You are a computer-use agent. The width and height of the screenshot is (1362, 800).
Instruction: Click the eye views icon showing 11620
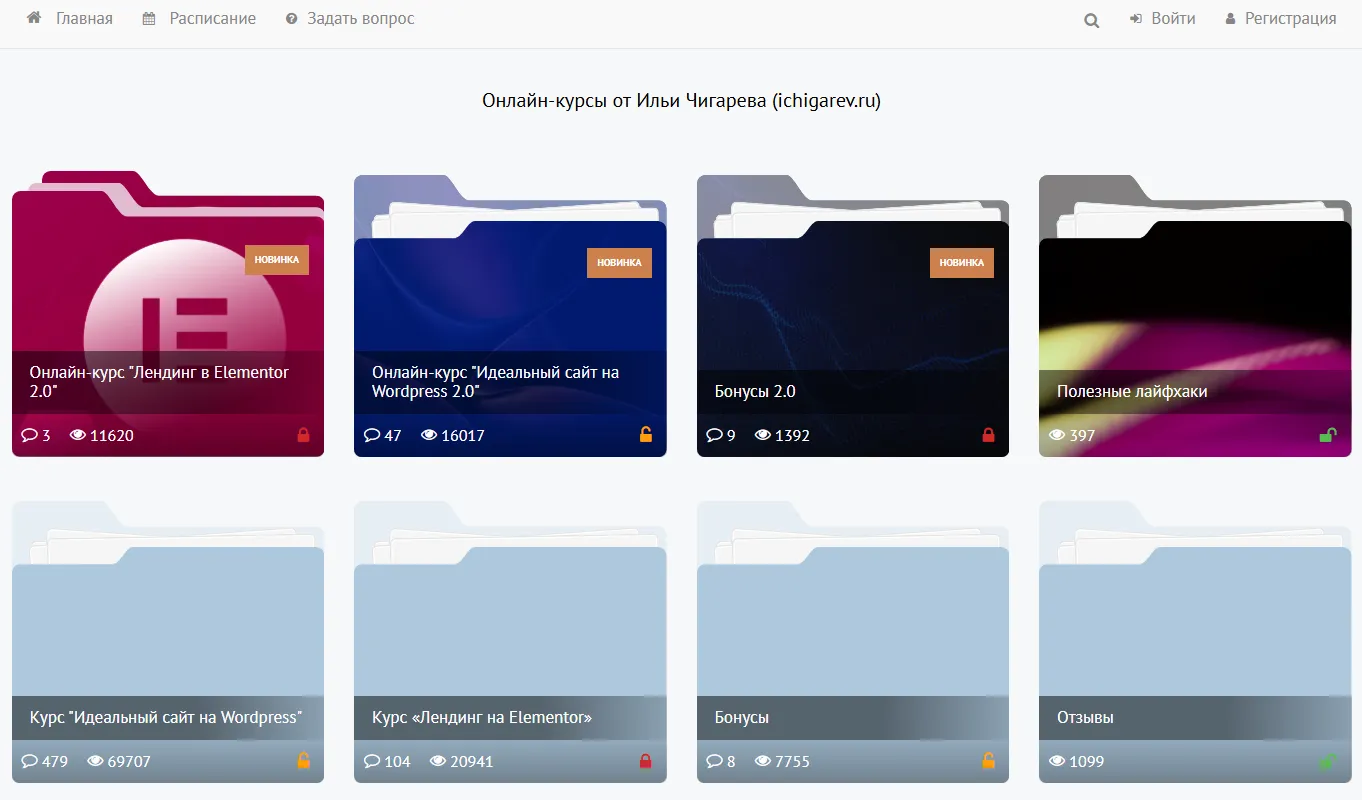point(78,435)
